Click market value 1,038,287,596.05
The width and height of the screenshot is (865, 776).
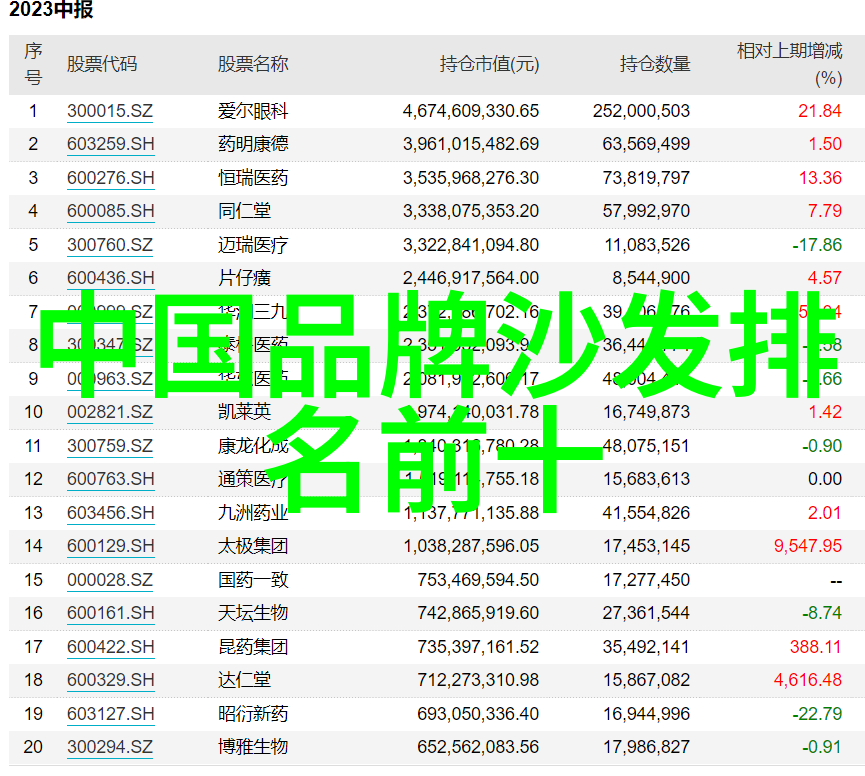[471, 546]
